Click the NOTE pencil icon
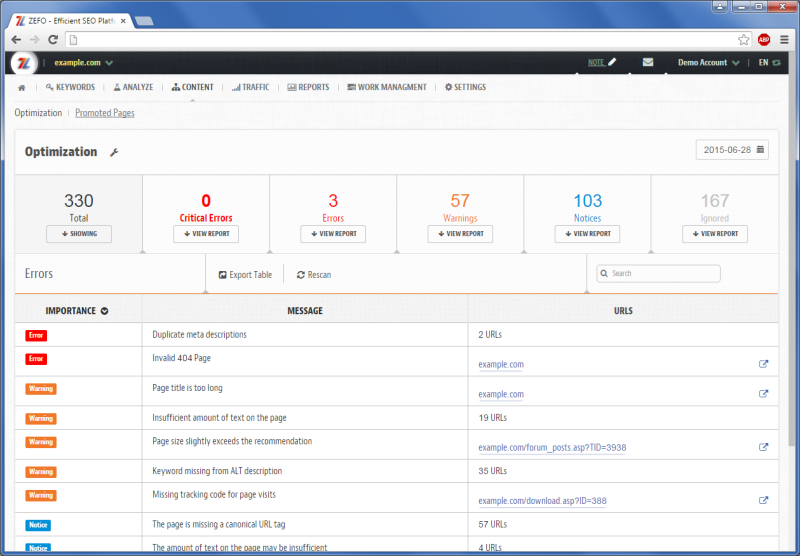 pyautogui.click(x=612, y=62)
